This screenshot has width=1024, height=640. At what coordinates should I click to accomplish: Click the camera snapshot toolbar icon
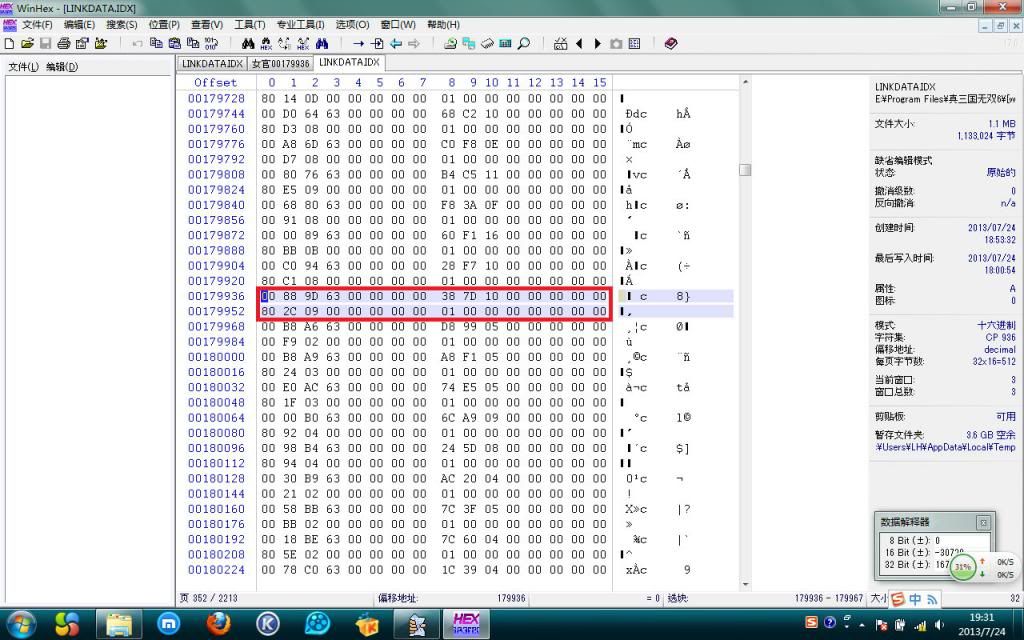[616, 44]
